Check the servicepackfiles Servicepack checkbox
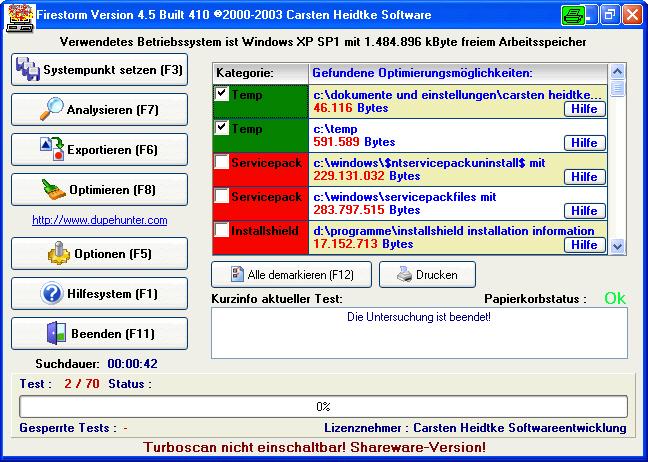Viewport: 648px width, 462px height. tap(222, 195)
